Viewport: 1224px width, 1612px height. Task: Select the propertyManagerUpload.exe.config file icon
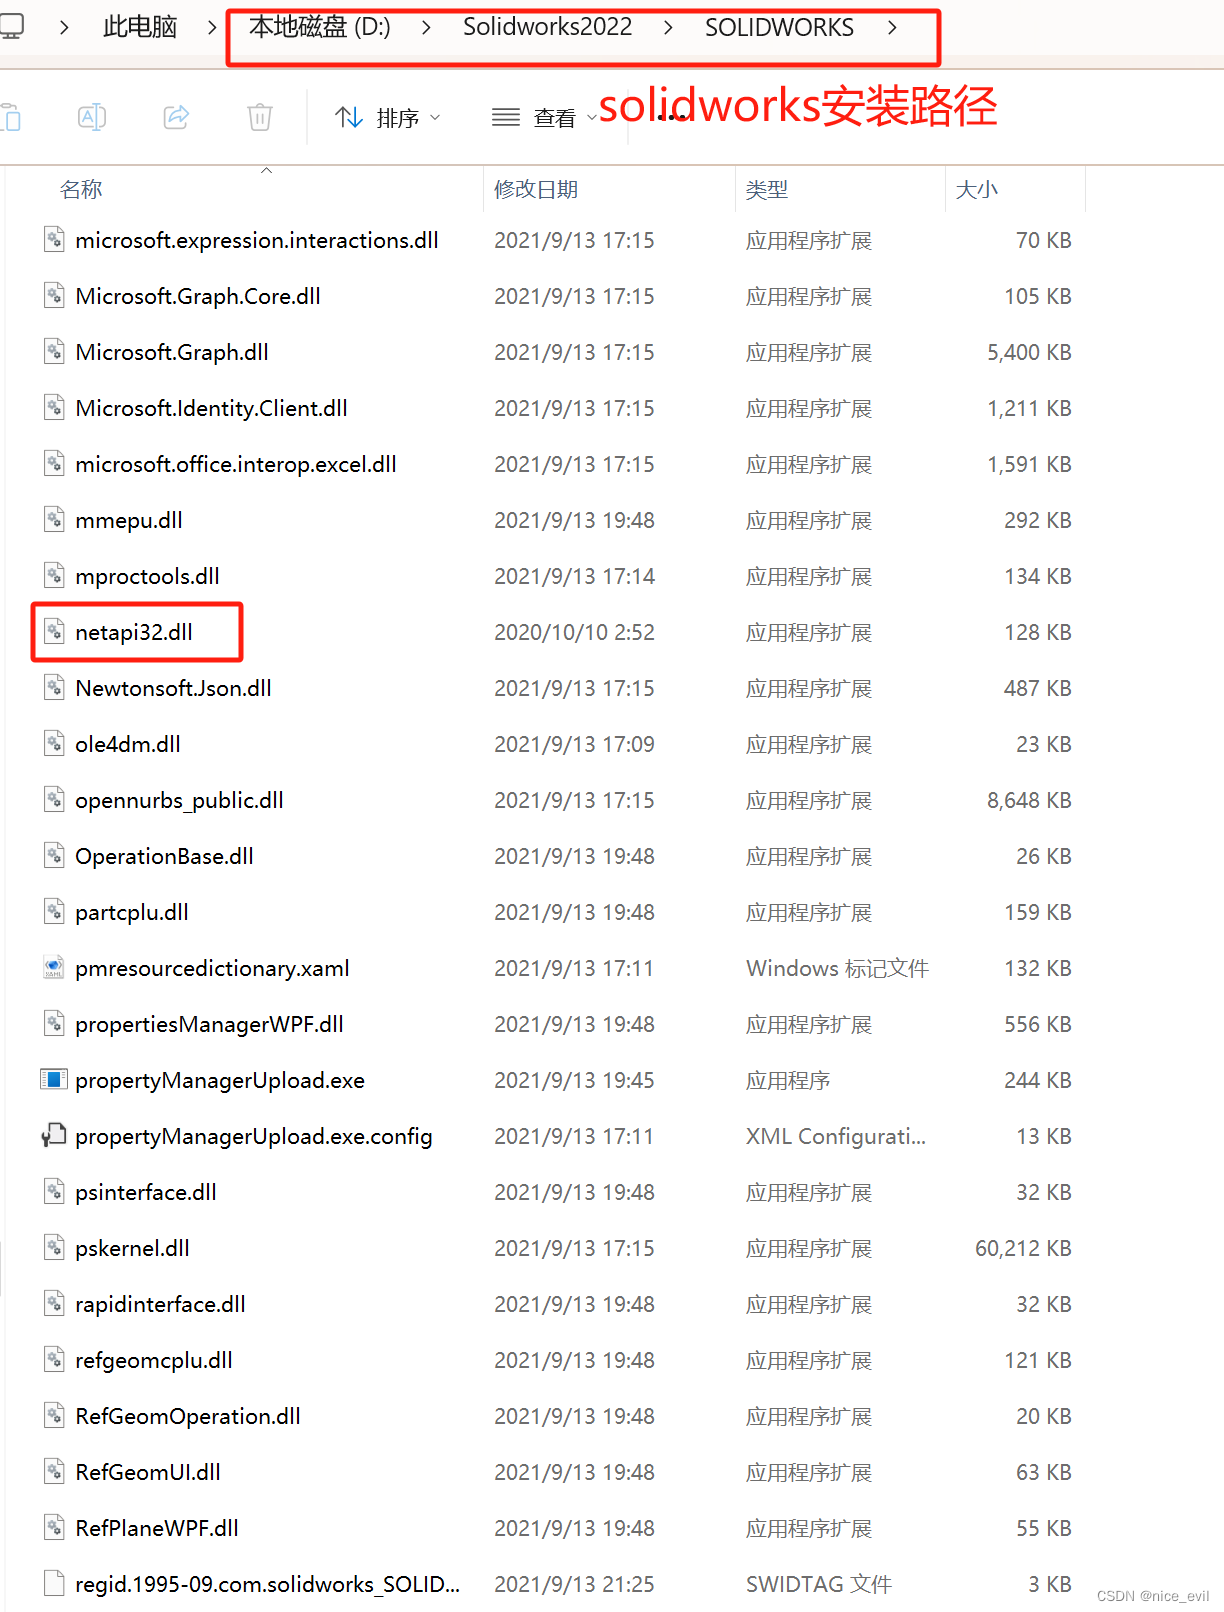[x=54, y=1136]
